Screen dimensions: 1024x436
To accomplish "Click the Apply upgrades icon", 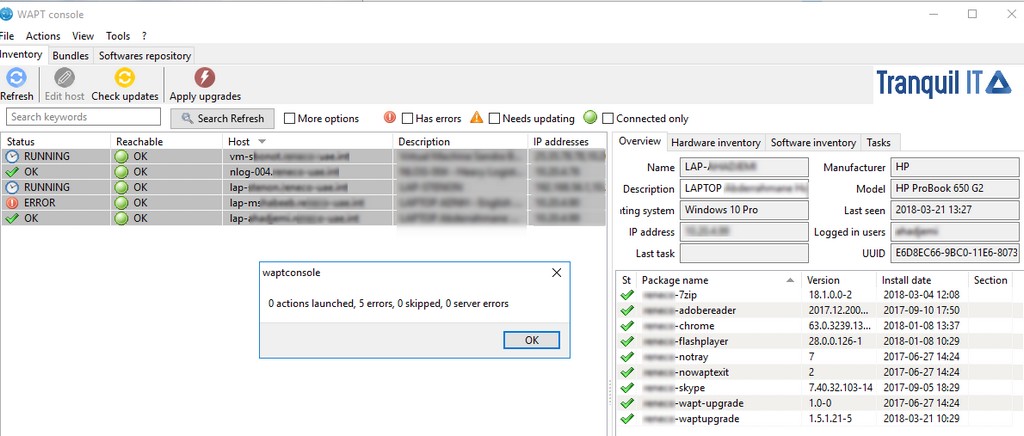I will tap(204, 78).
